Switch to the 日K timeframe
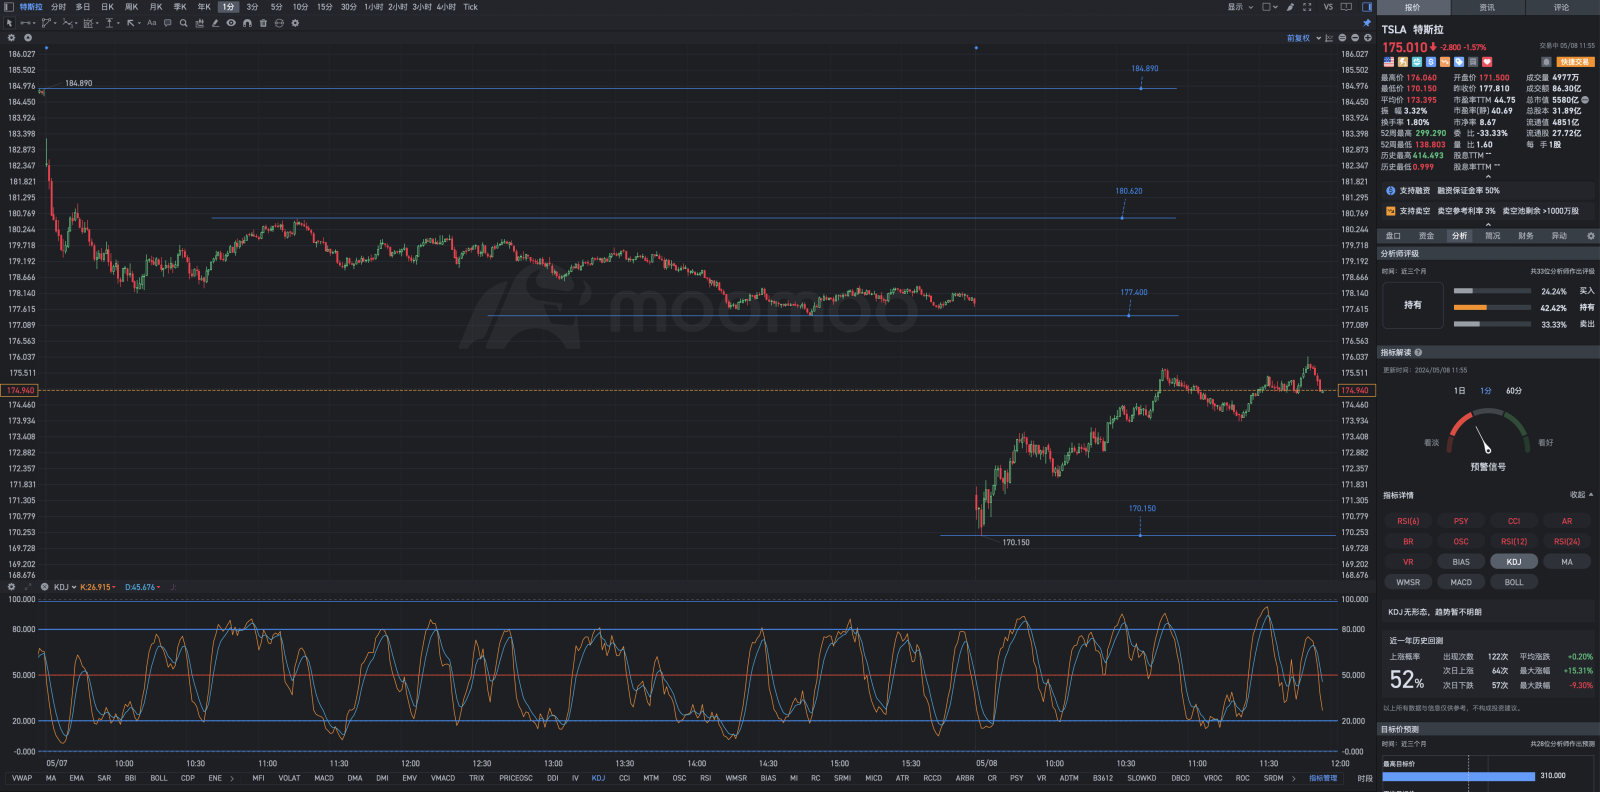Image resolution: width=1600 pixels, height=792 pixels. tap(107, 7)
